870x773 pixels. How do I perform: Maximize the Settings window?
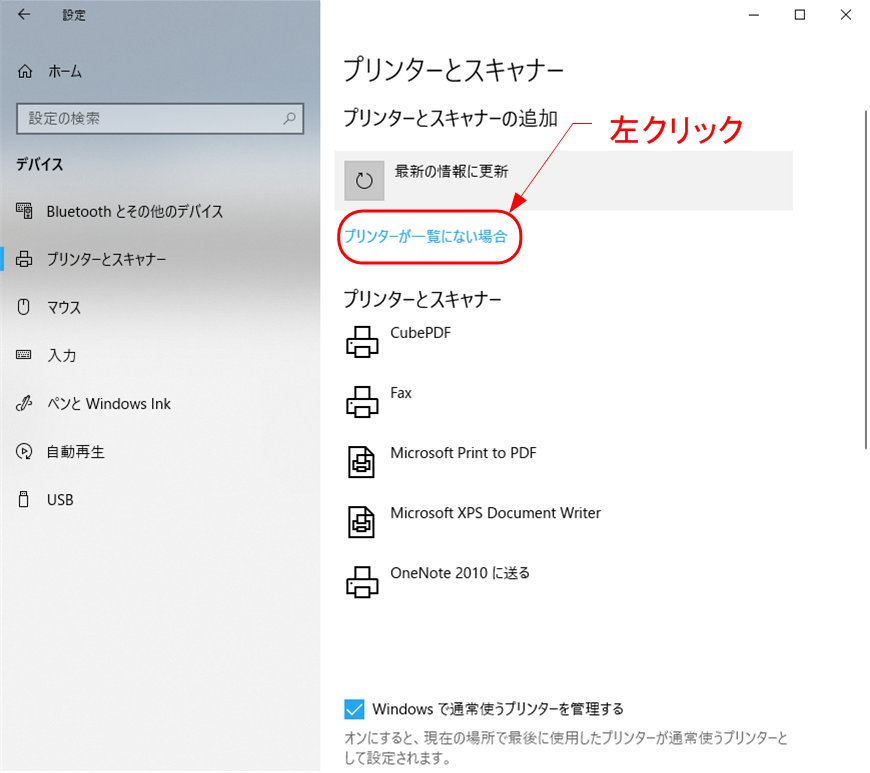pos(800,14)
